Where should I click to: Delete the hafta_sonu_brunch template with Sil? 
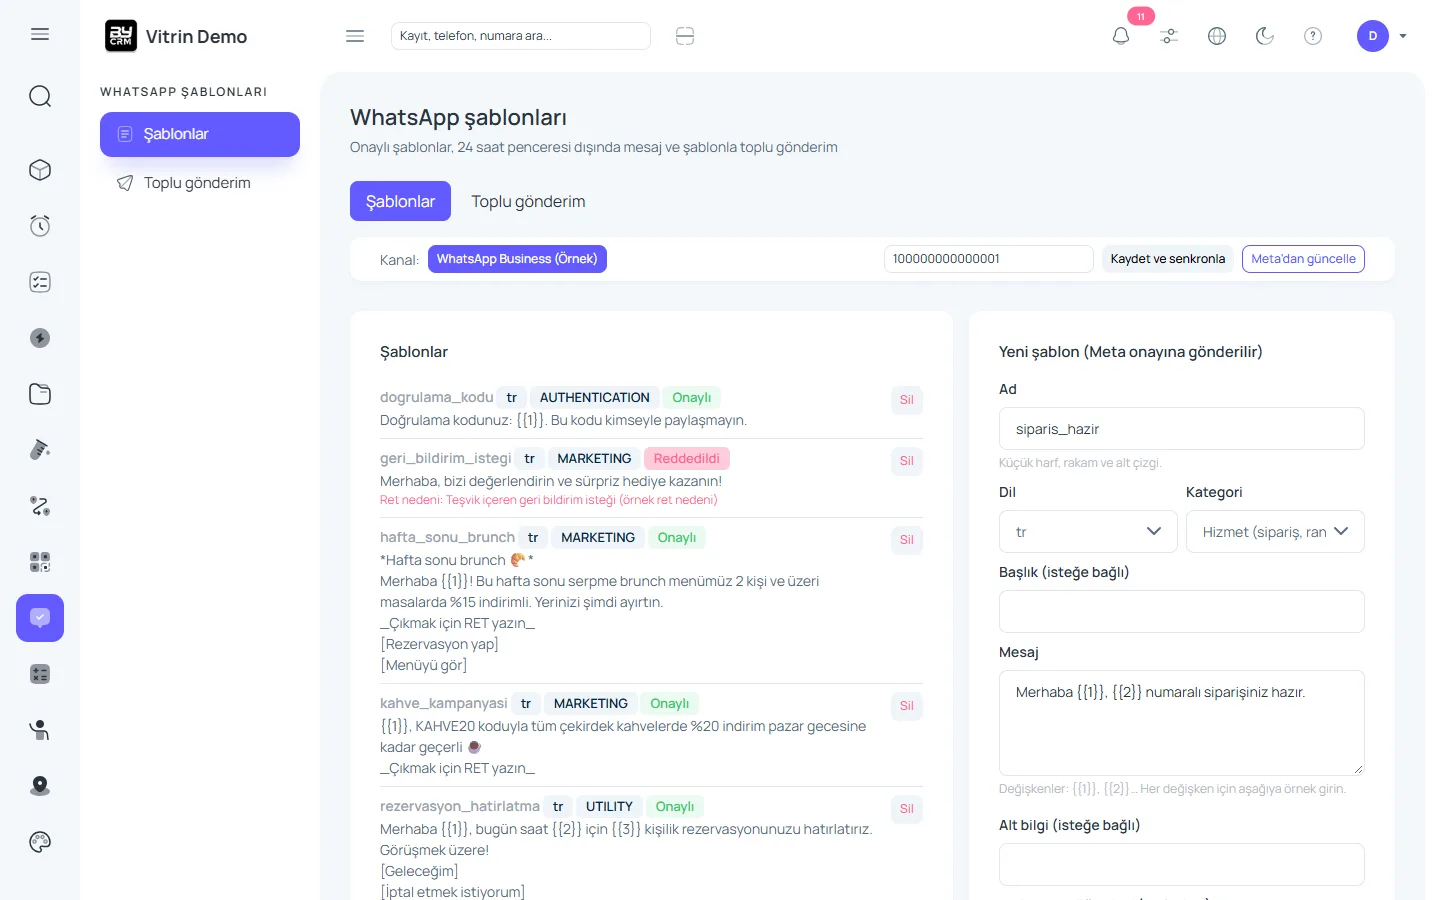pos(906,540)
